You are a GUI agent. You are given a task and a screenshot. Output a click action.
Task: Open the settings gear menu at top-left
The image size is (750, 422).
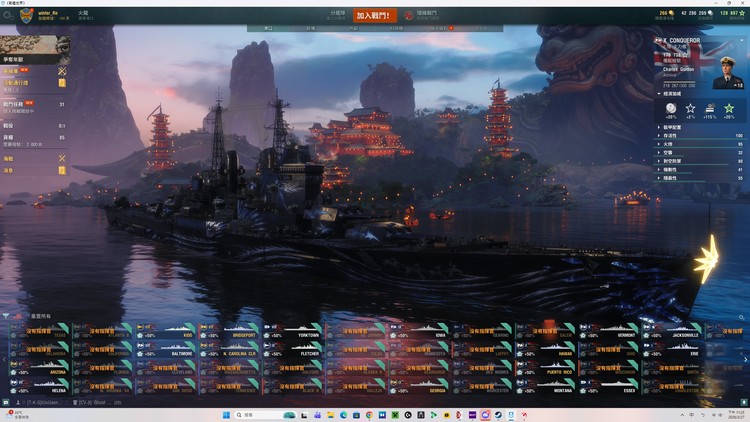8,15
